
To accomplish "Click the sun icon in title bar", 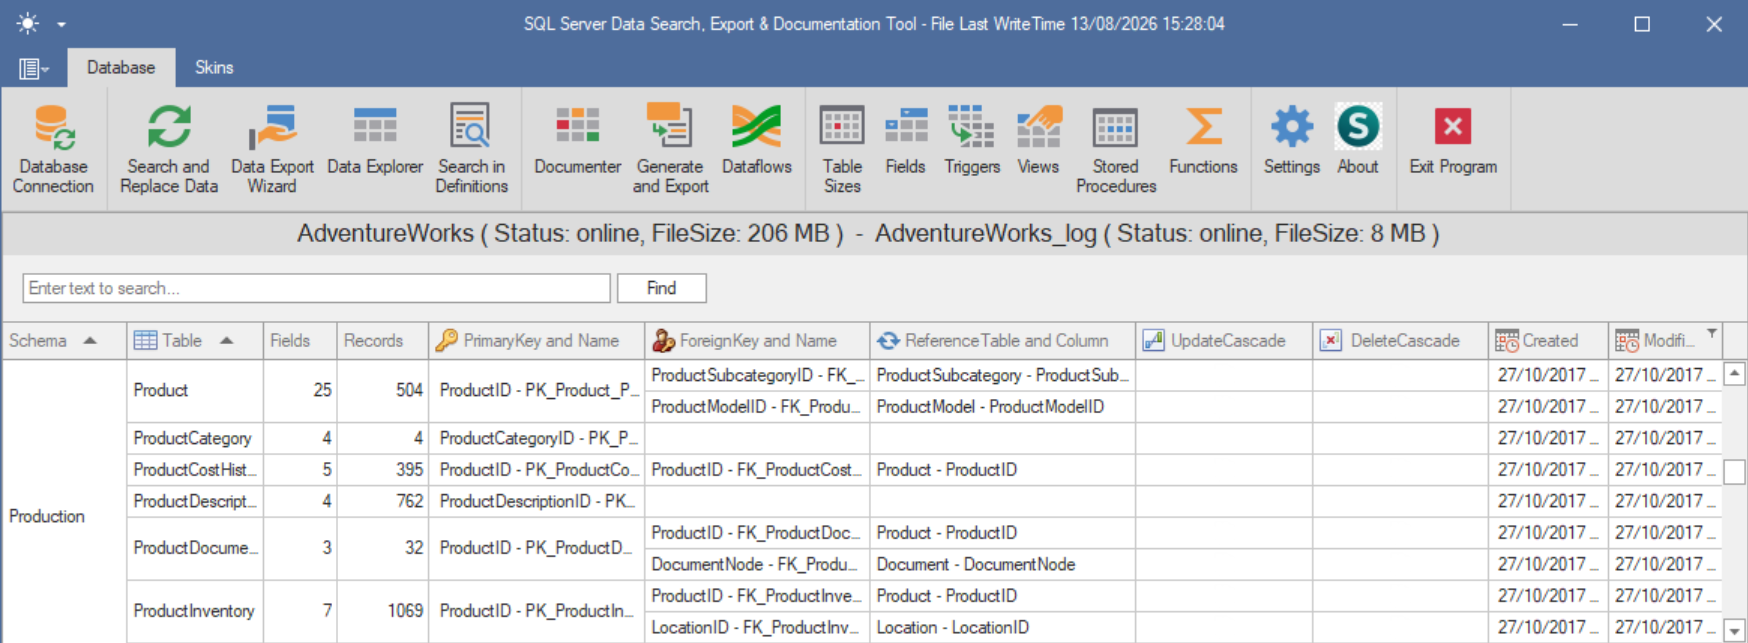I will point(28,23).
